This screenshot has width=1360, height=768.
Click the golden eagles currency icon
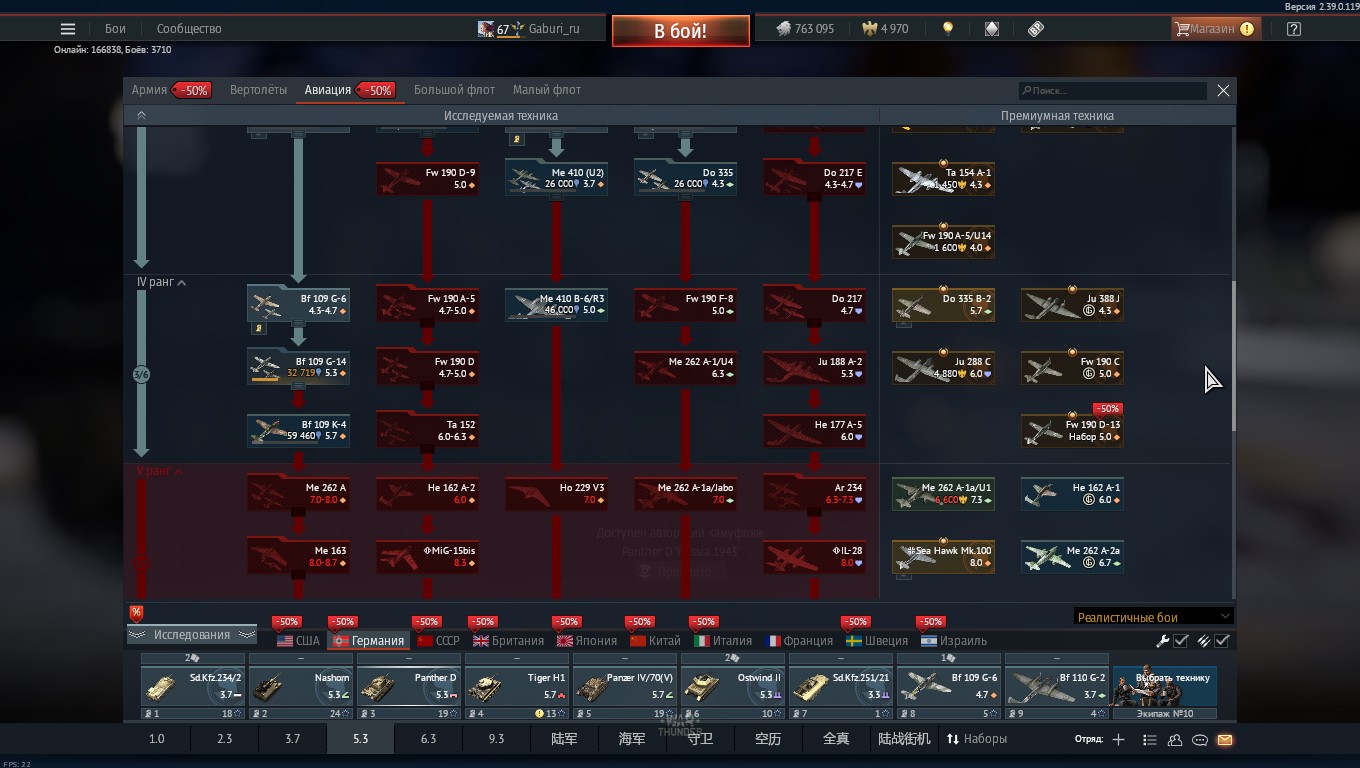click(x=869, y=29)
